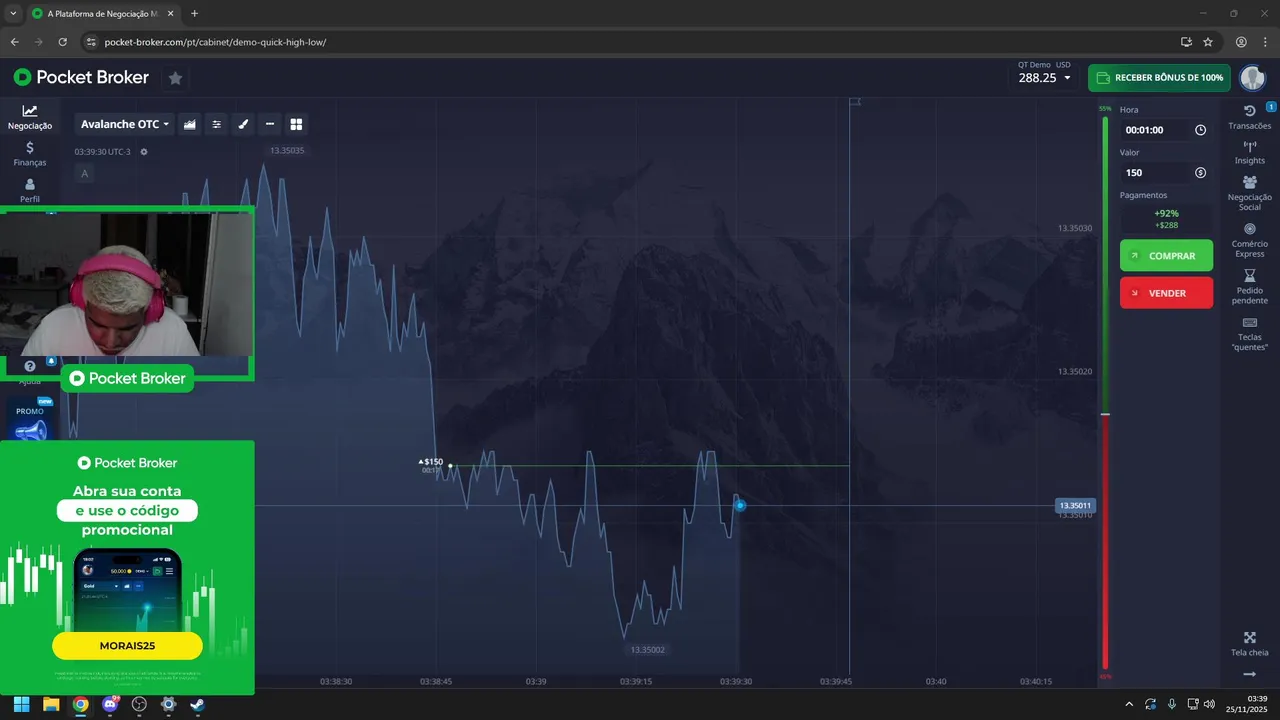The width and height of the screenshot is (1280, 720).
Task: Click the horizontal line dash tool
Action: pyautogui.click(x=270, y=124)
